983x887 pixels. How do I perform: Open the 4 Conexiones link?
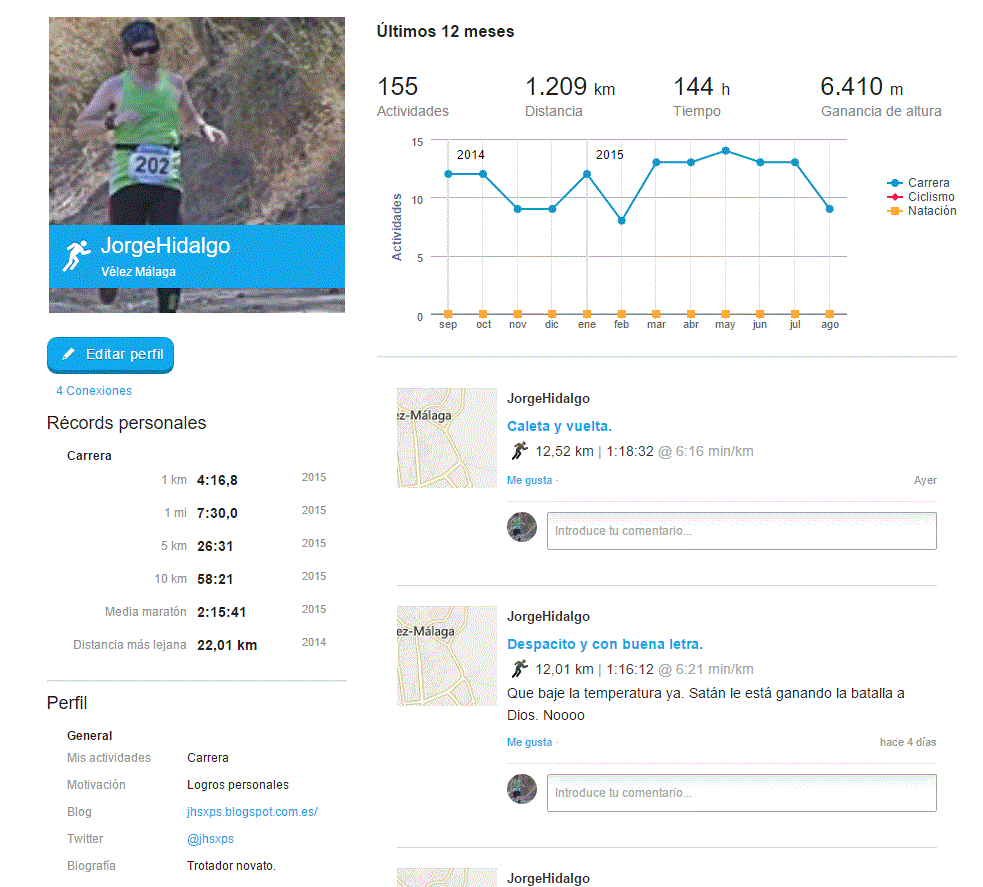tap(94, 391)
